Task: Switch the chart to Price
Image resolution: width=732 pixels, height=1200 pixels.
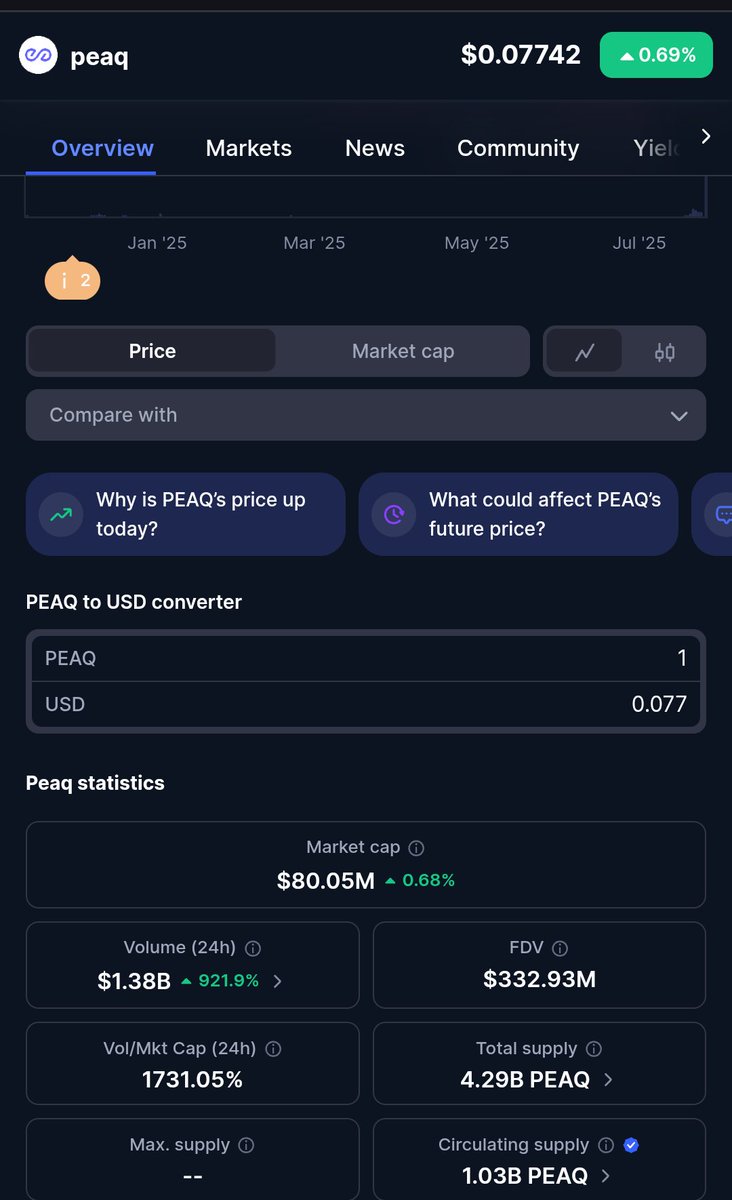Action: [152, 351]
